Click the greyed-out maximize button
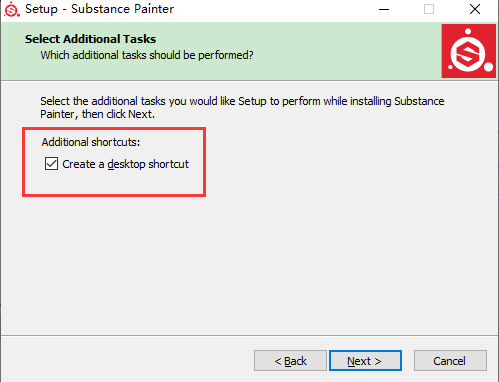The image size is (499, 382). [x=429, y=9]
